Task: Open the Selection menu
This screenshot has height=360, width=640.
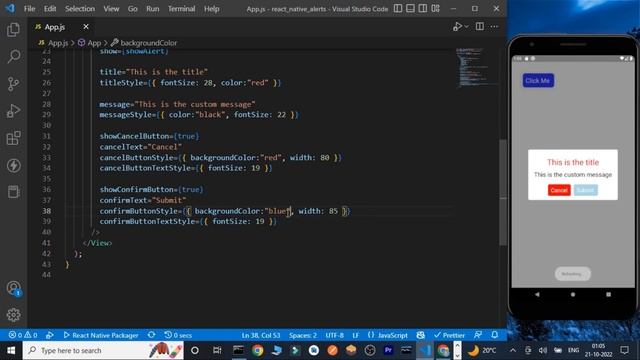Action: (80, 9)
